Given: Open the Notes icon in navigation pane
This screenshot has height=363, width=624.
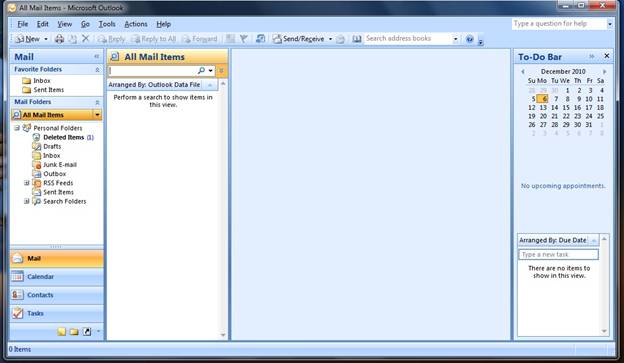Looking at the screenshot, I should point(61,332).
